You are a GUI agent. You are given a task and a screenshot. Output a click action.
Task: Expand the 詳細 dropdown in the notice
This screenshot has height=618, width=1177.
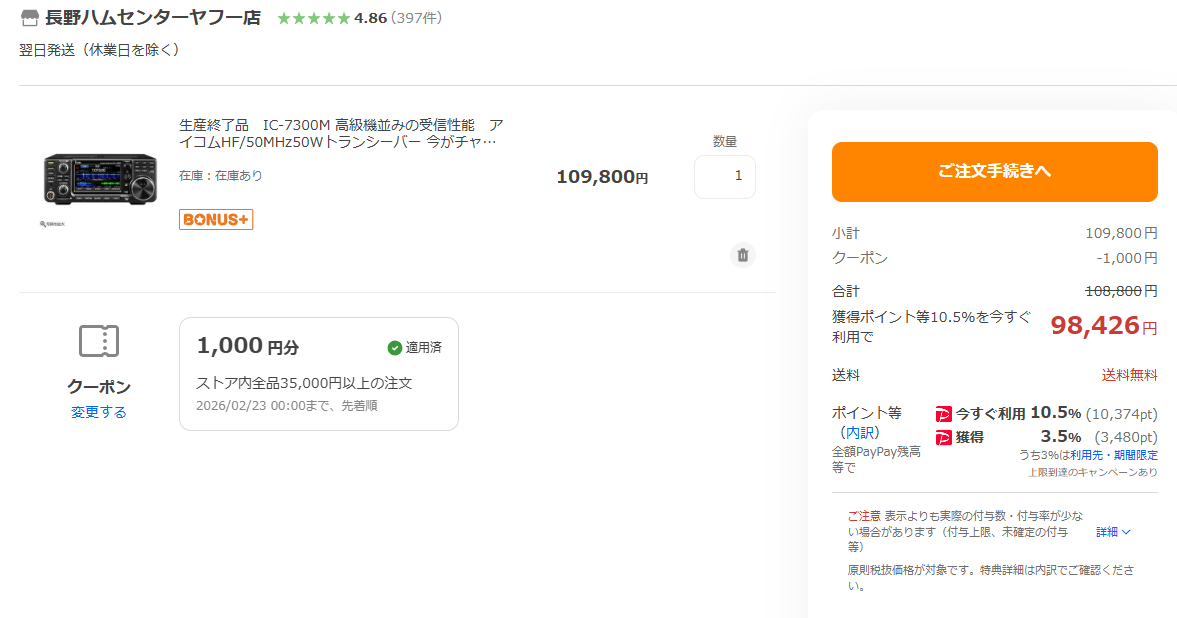[1113, 532]
